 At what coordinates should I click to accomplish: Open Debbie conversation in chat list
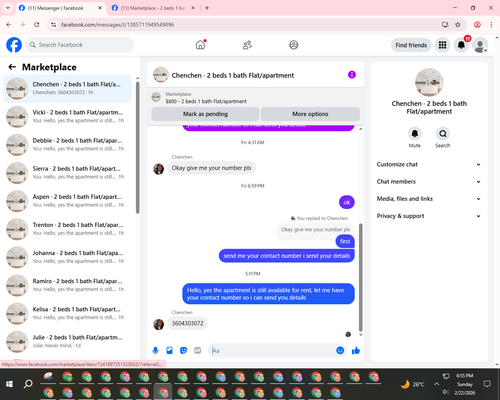(x=67, y=145)
